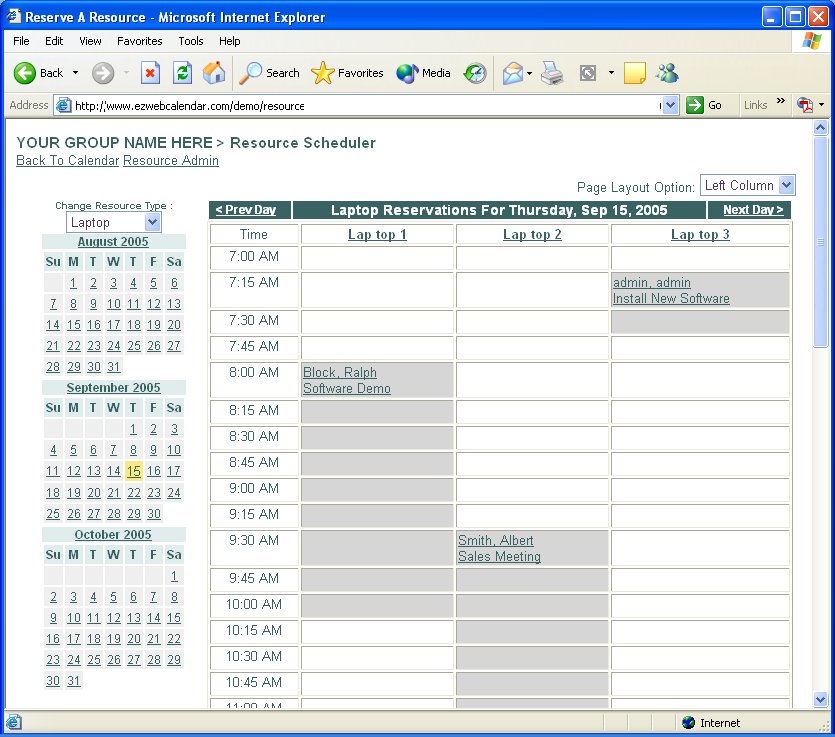Expand the address bar URL dropdown

670,105
